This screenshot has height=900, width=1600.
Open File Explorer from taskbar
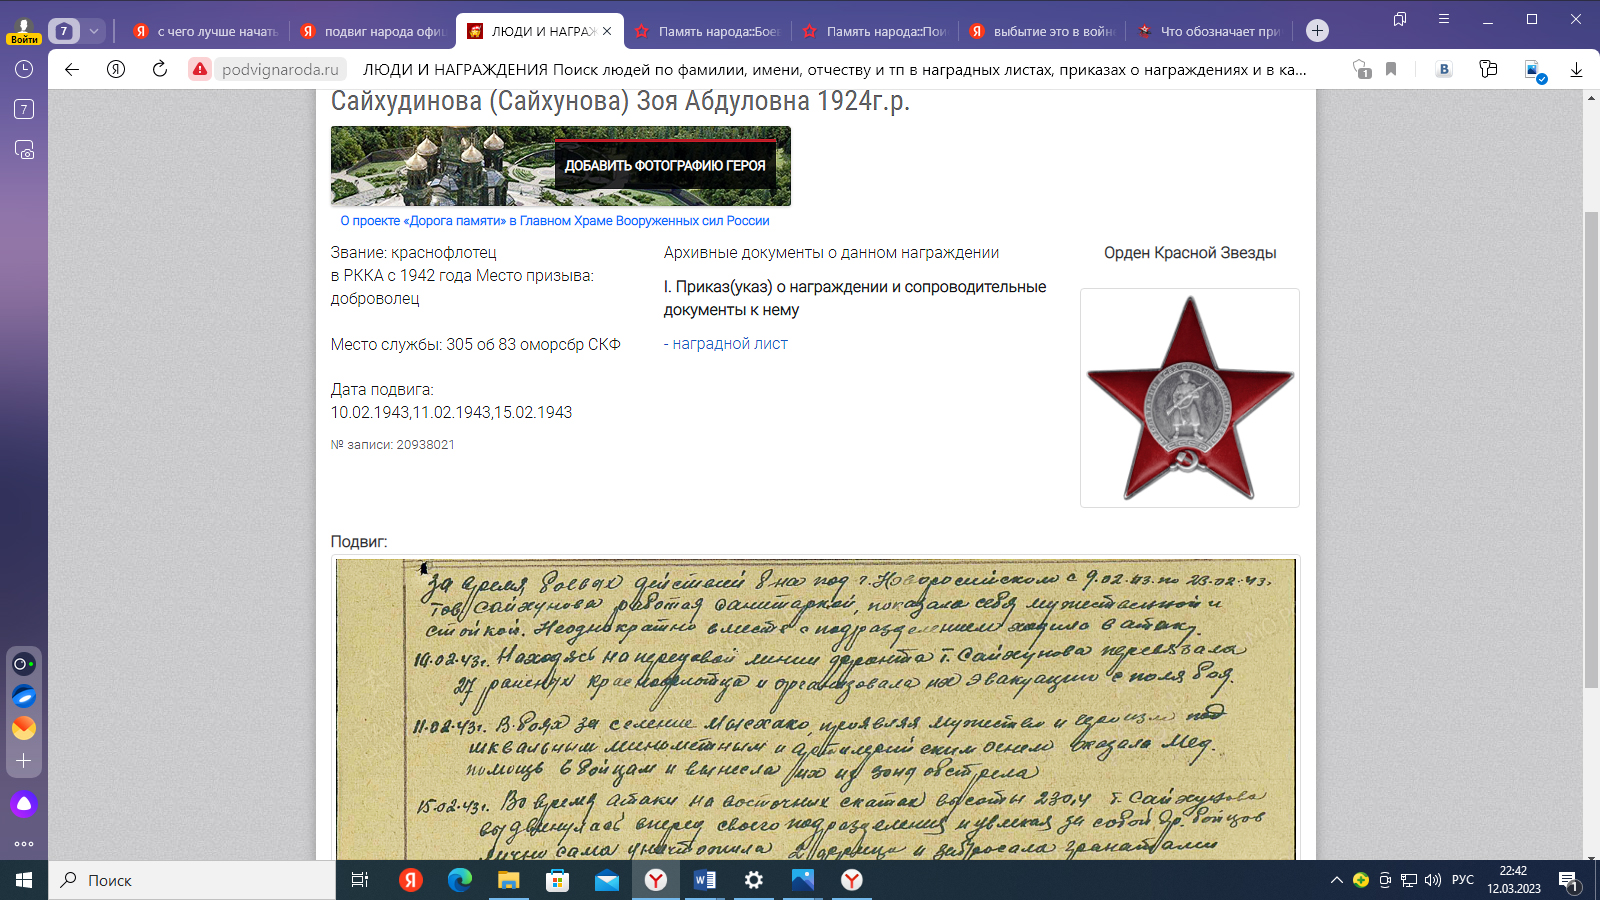point(509,880)
